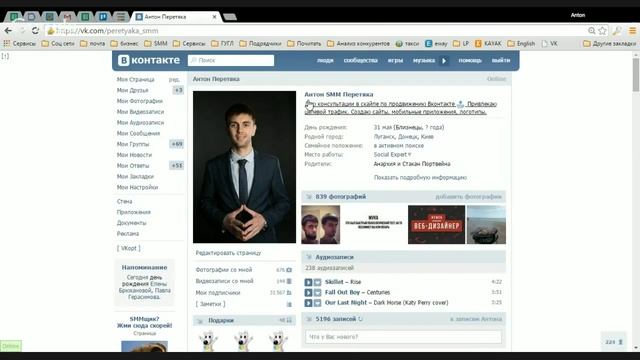The width and height of the screenshot is (640, 360).
Task: Open the [ VKopt ] menu item
Action: click(x=129, y=248)
